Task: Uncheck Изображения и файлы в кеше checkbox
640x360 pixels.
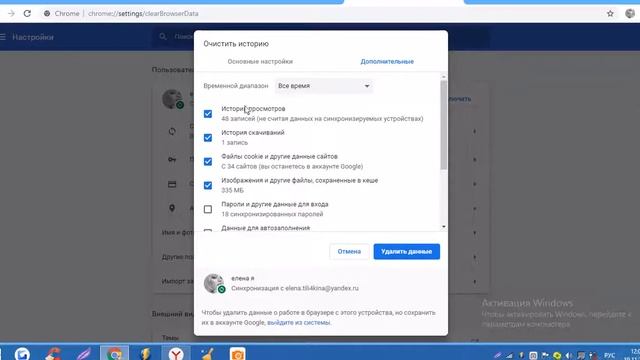Action: pyautogui.click(x=208, y=185)
